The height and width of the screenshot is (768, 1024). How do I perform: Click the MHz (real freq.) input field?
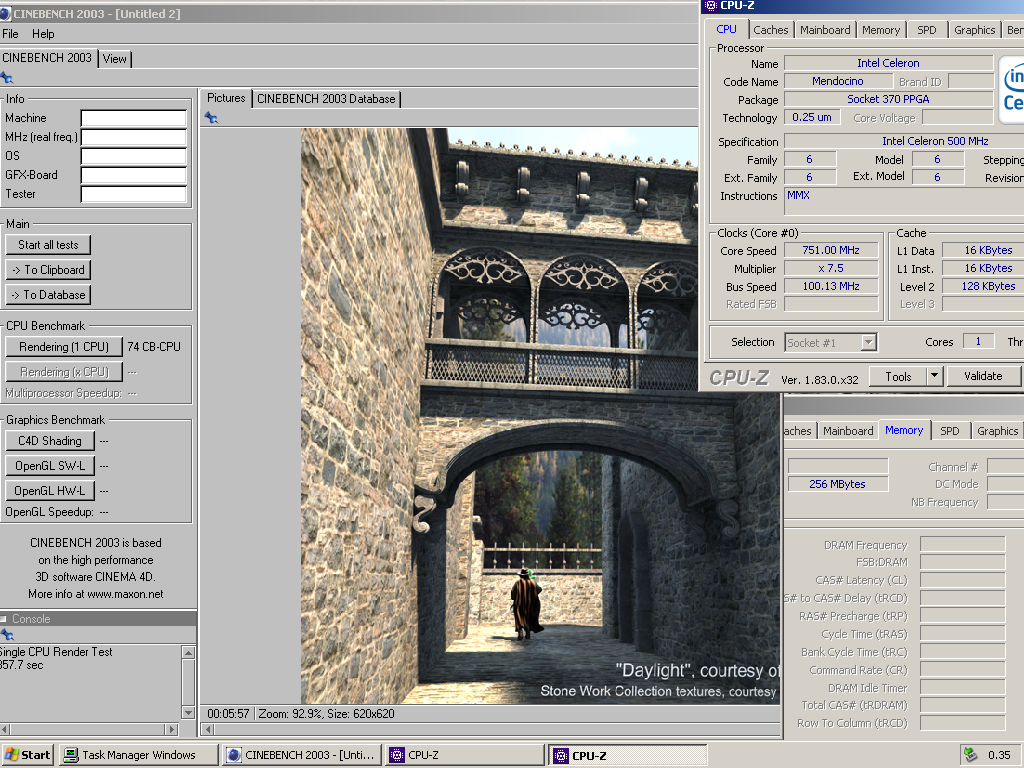point(134,137)
